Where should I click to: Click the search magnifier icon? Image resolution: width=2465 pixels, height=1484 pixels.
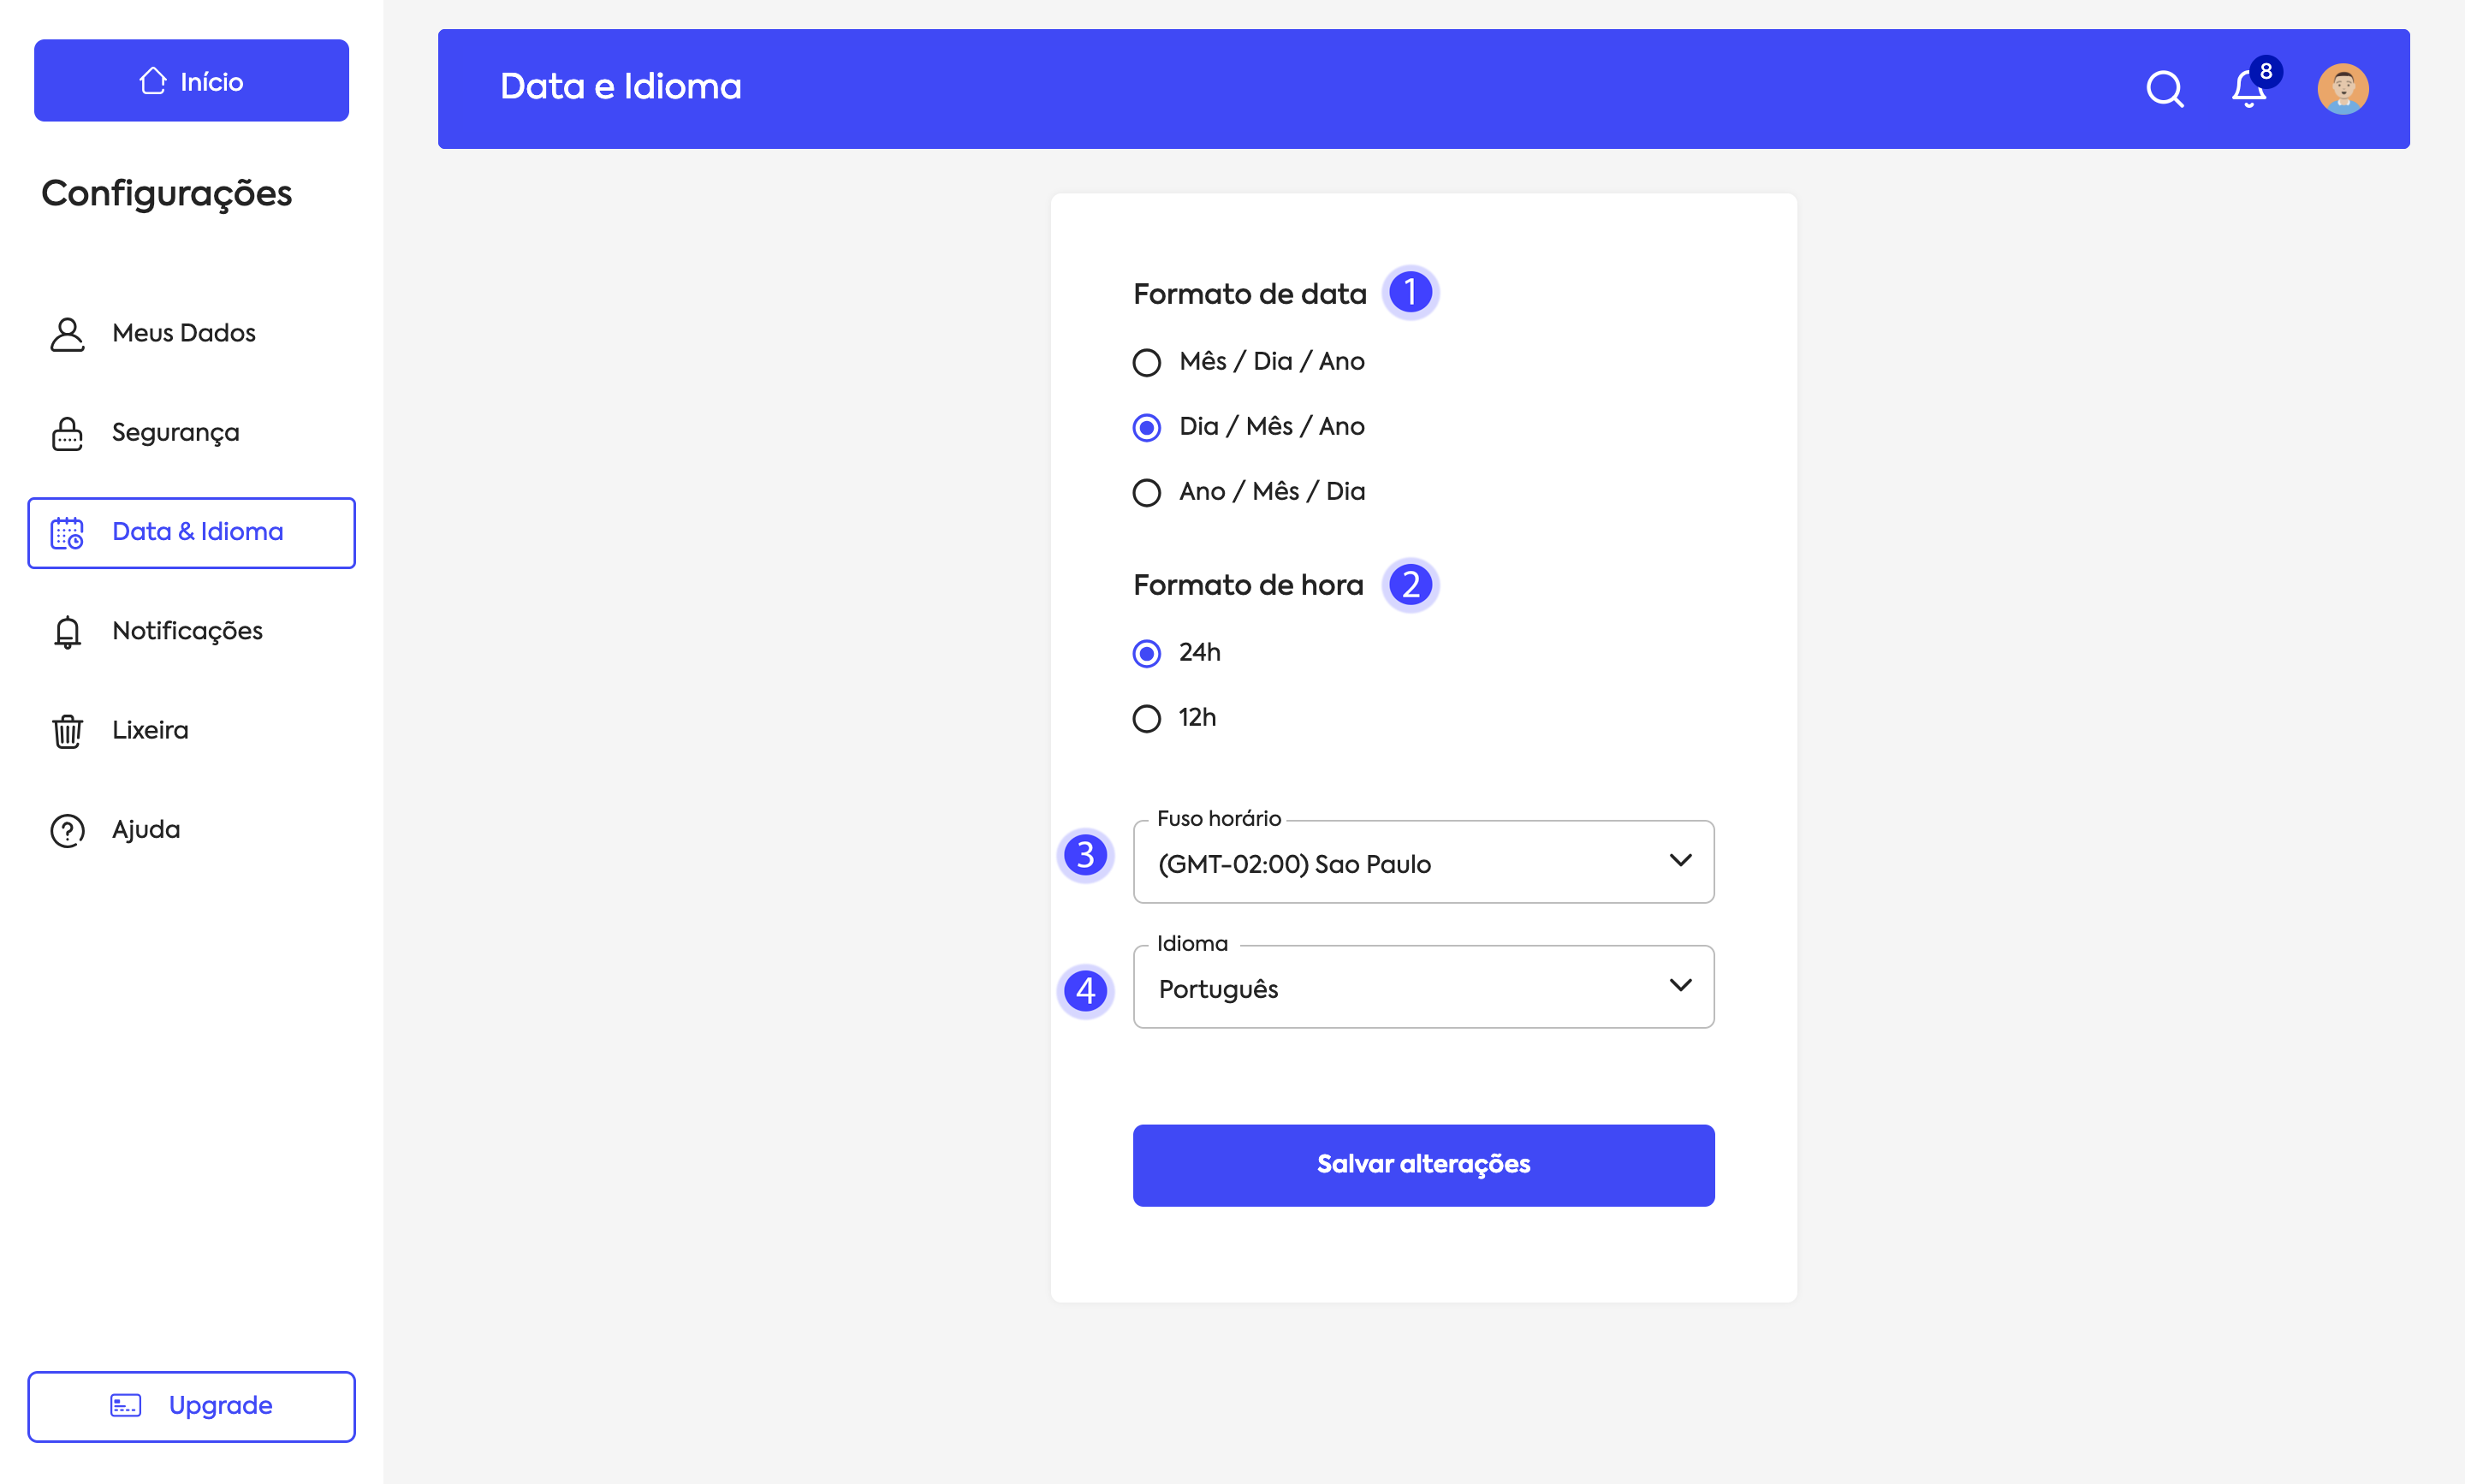pos(2164,89)
